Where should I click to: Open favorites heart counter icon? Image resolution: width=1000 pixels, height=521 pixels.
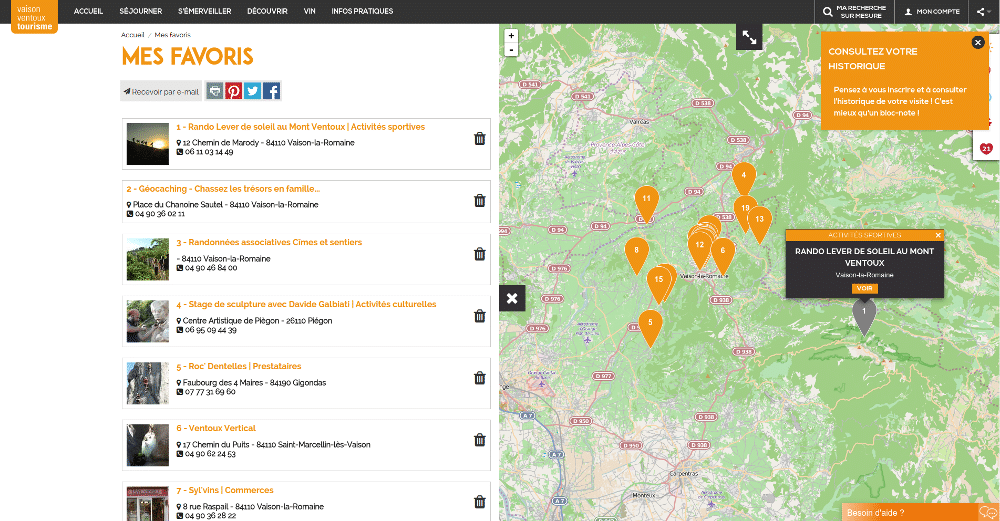(x=986, y=149)
